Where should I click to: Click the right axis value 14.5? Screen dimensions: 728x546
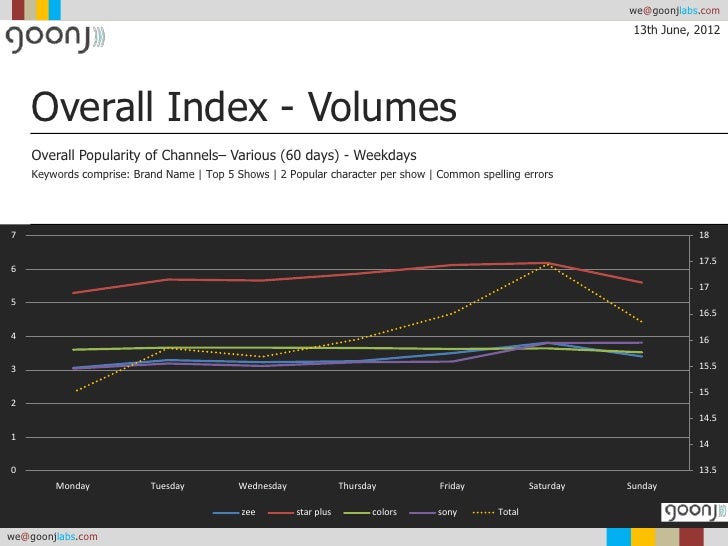pos(708,418)
